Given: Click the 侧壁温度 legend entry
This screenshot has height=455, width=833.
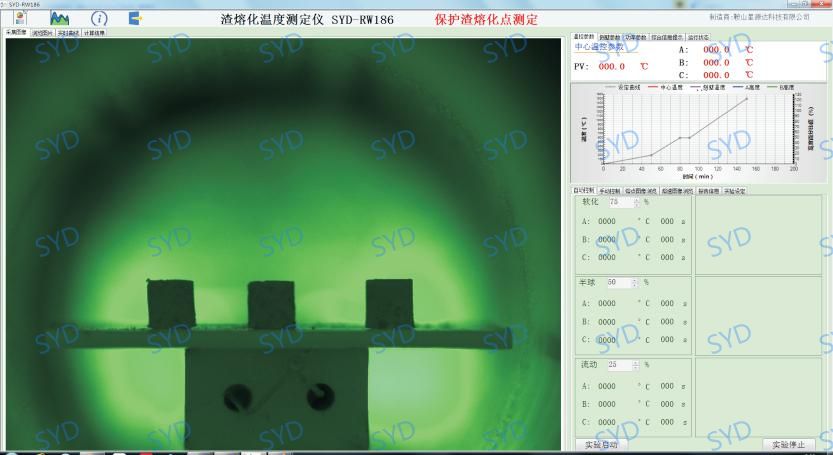Looking at the screenshot, I should [x=707, y=87].
